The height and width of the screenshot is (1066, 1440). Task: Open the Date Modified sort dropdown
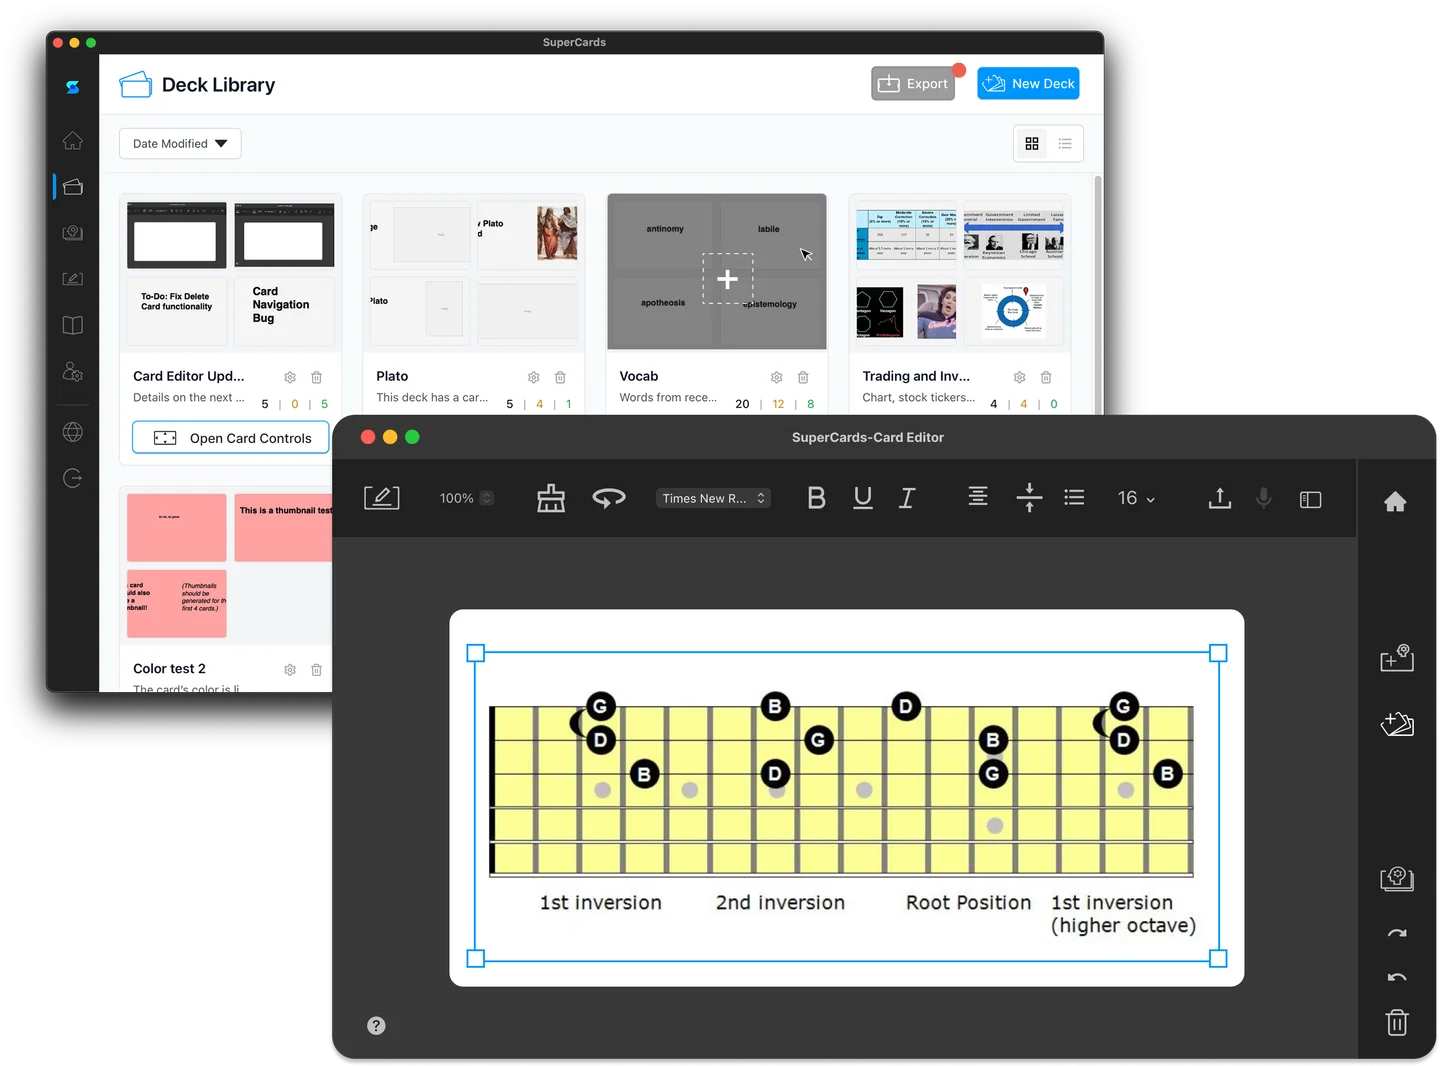pos(179,143)
